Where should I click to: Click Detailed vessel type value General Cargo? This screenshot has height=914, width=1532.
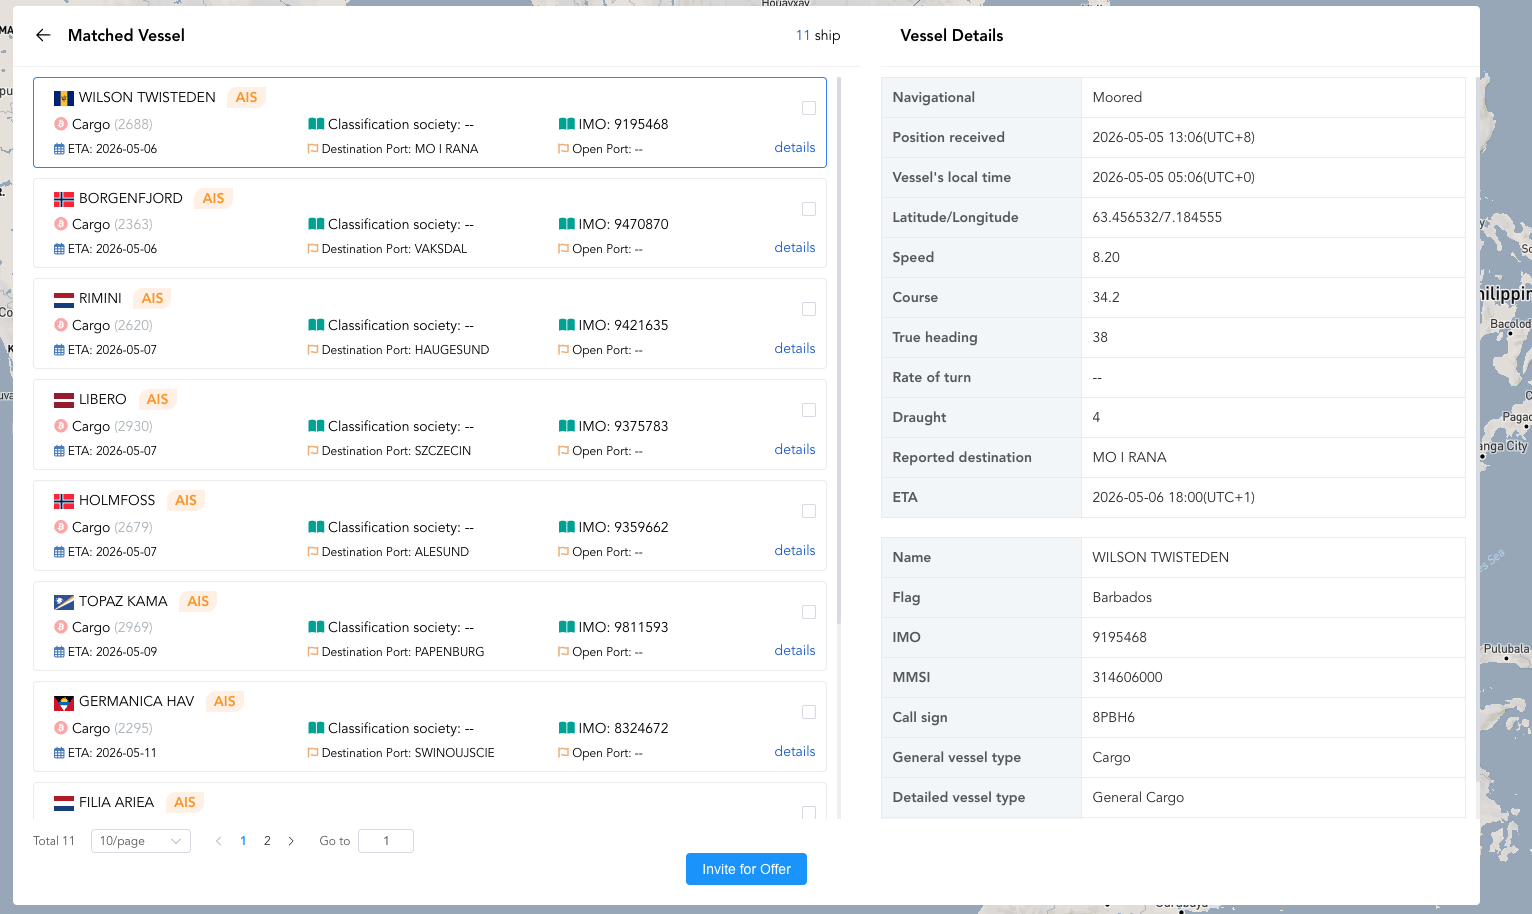[1138, 797]
